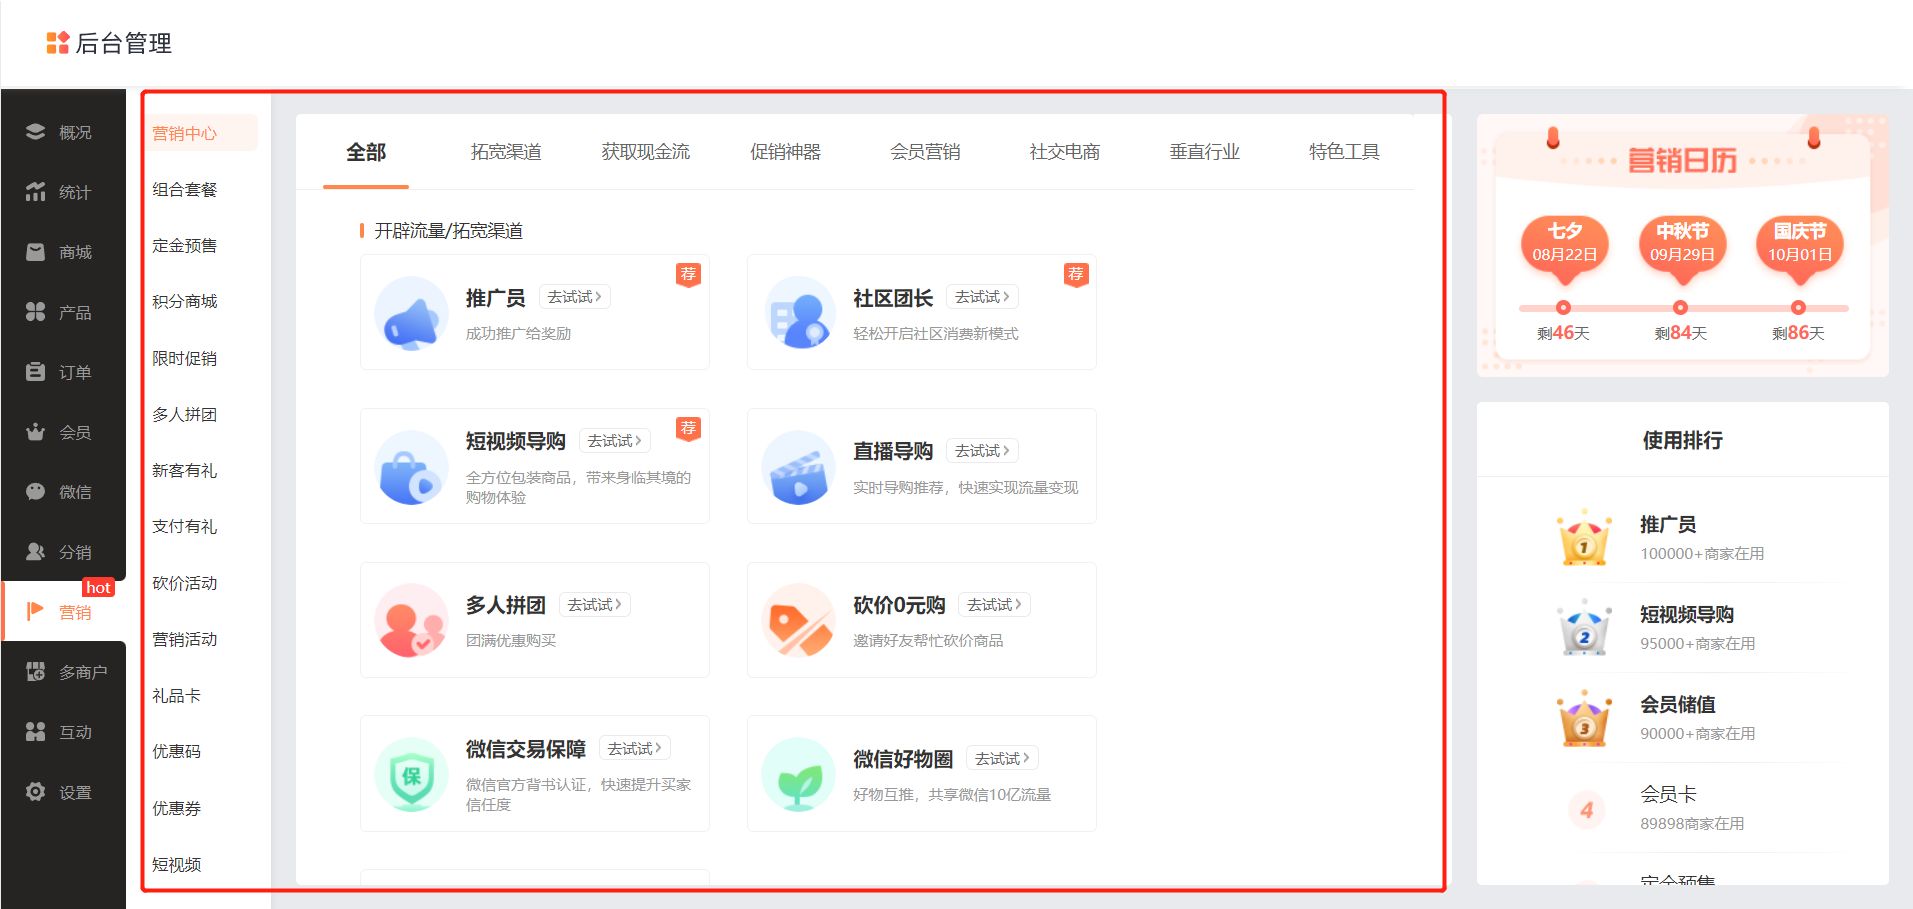Switch to the 垂直行业 tab
Screen dimensions: 1913x909
pos(1205,152)
